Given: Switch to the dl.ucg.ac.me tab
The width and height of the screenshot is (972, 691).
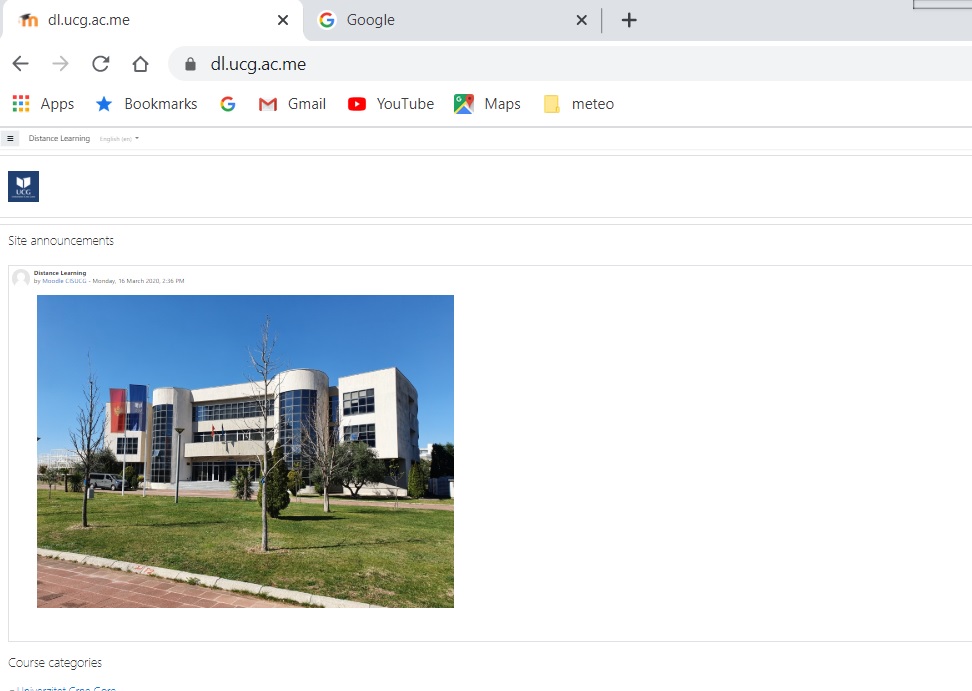Looking at the screenshot, I should click(x=152, y=20).
